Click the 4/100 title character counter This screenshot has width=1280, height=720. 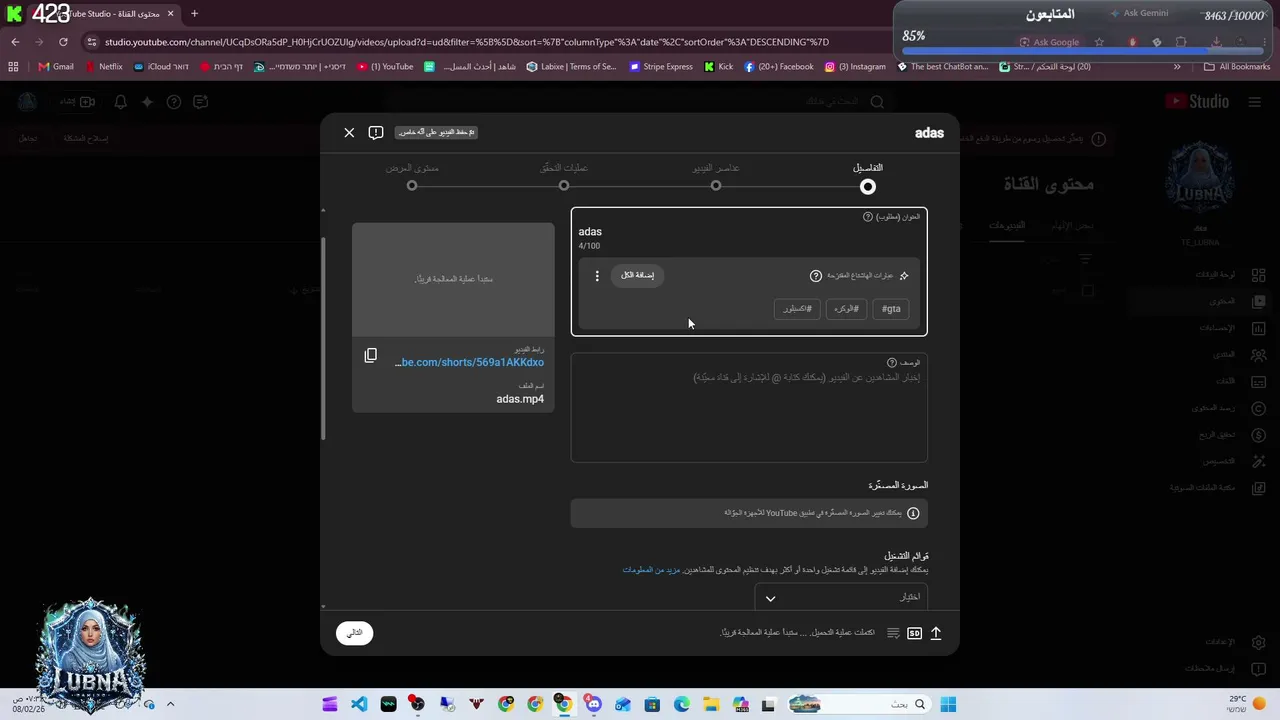(589, 246)
